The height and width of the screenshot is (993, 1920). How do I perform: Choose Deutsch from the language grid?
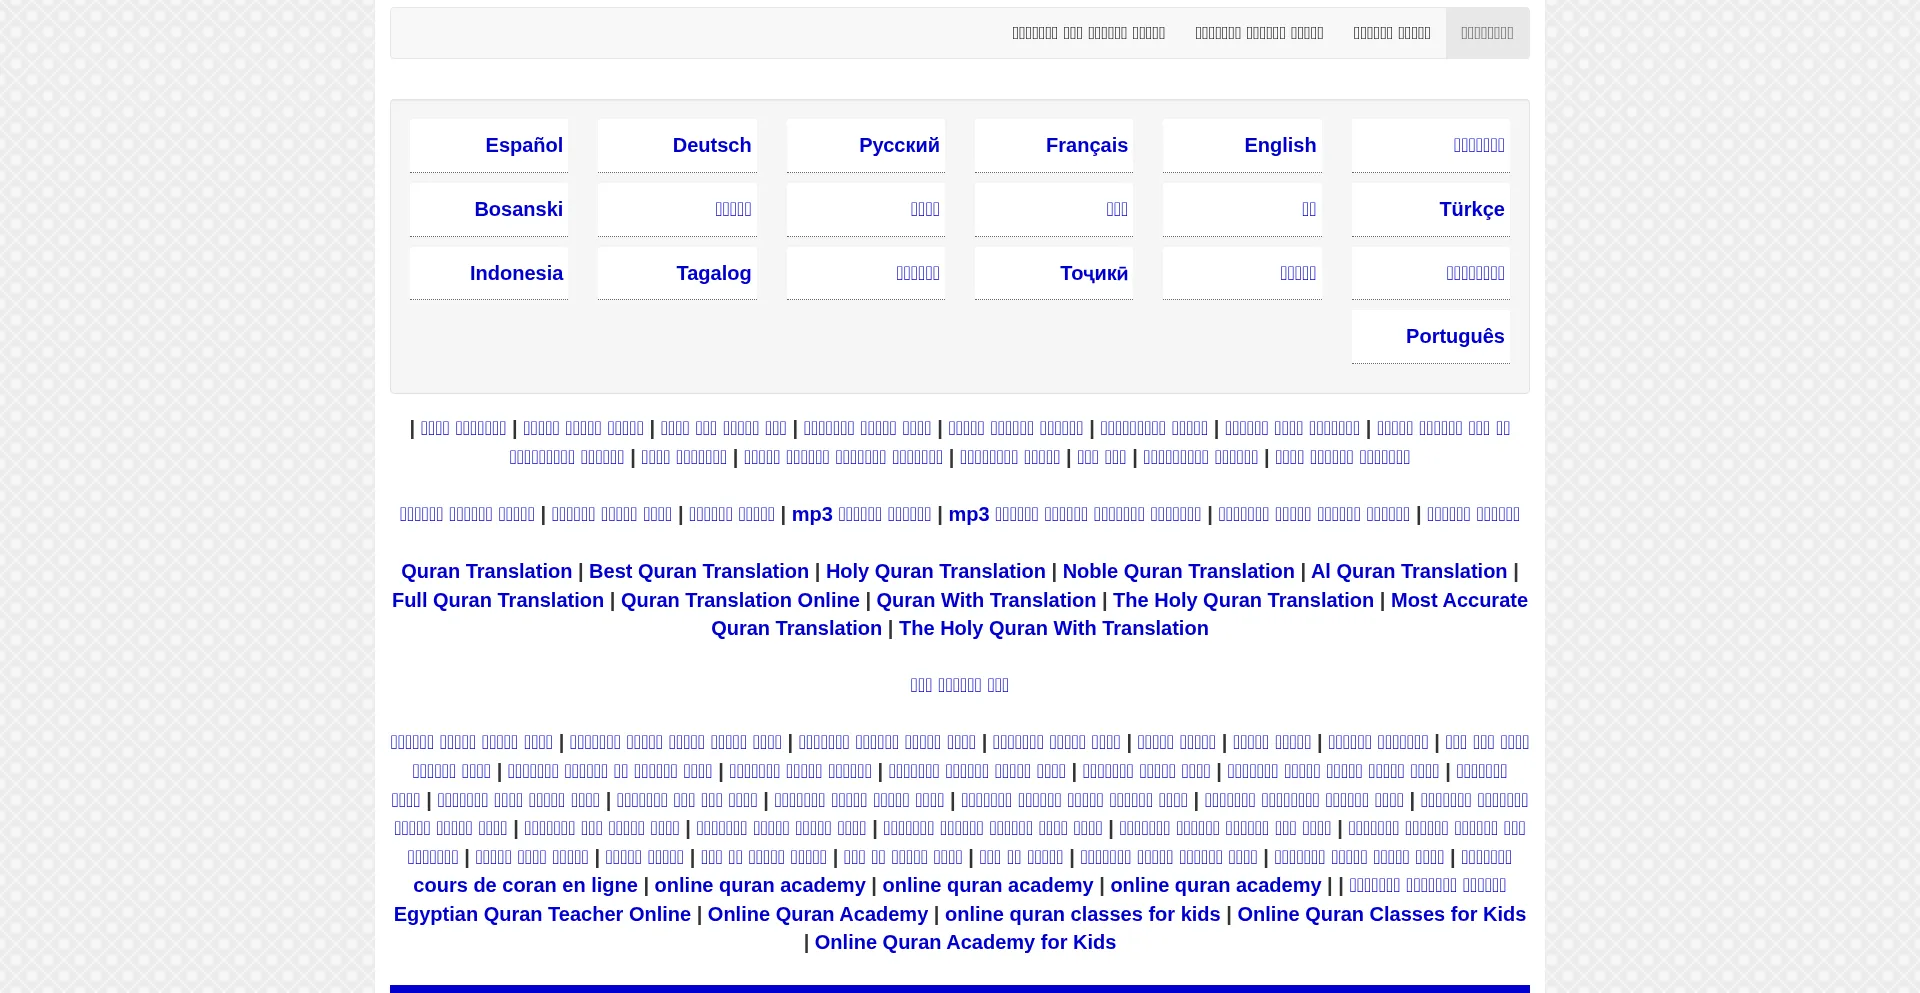(711, 145)
